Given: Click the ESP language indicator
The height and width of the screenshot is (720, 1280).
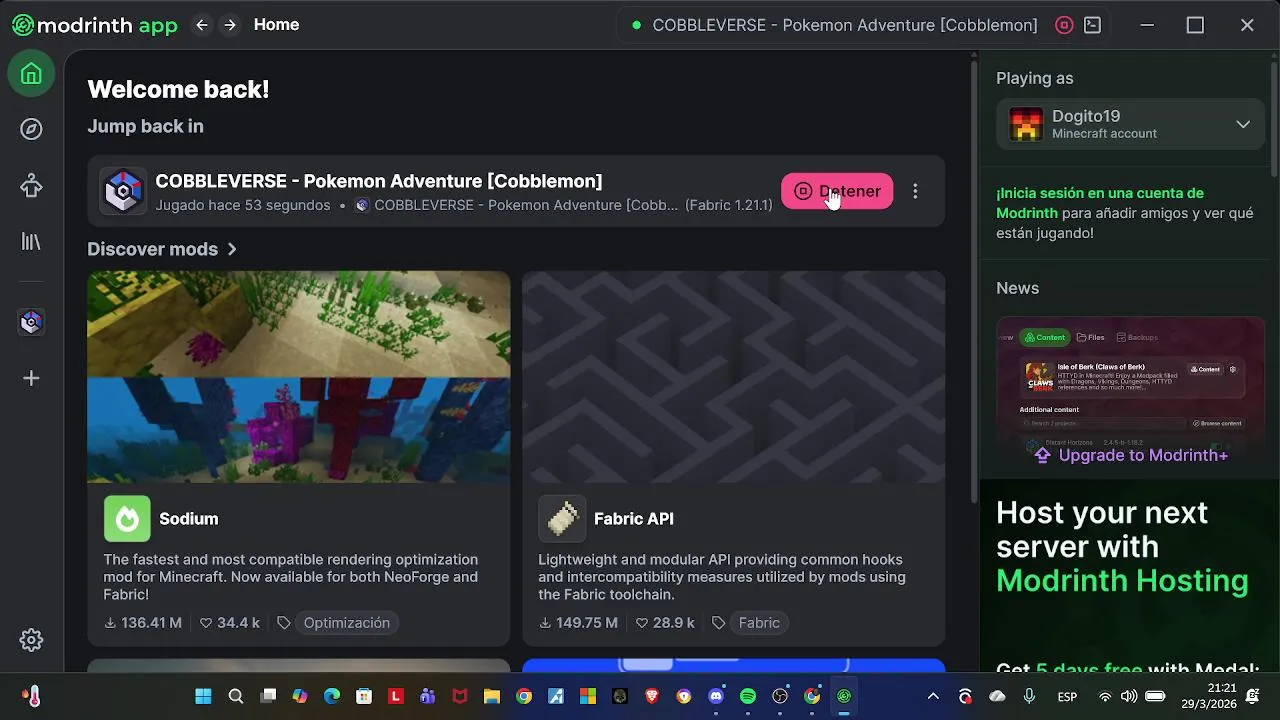Looking at the screenshot, I should (x=1067, y=696).
